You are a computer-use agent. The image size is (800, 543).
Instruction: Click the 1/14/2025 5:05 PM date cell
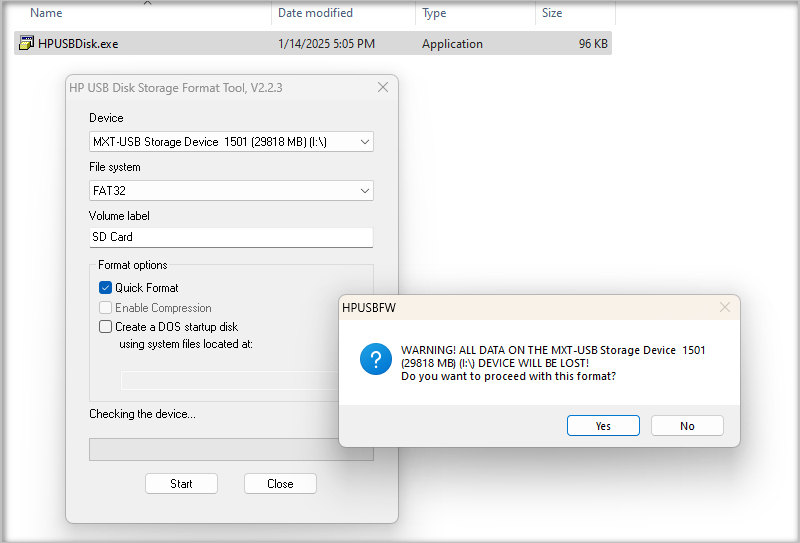[327, 44]
